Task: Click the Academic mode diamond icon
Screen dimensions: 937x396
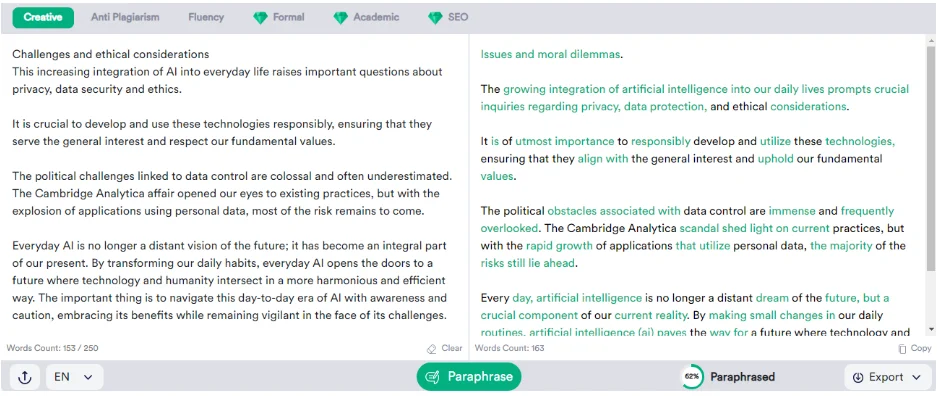Action: [x=340, y=18]
